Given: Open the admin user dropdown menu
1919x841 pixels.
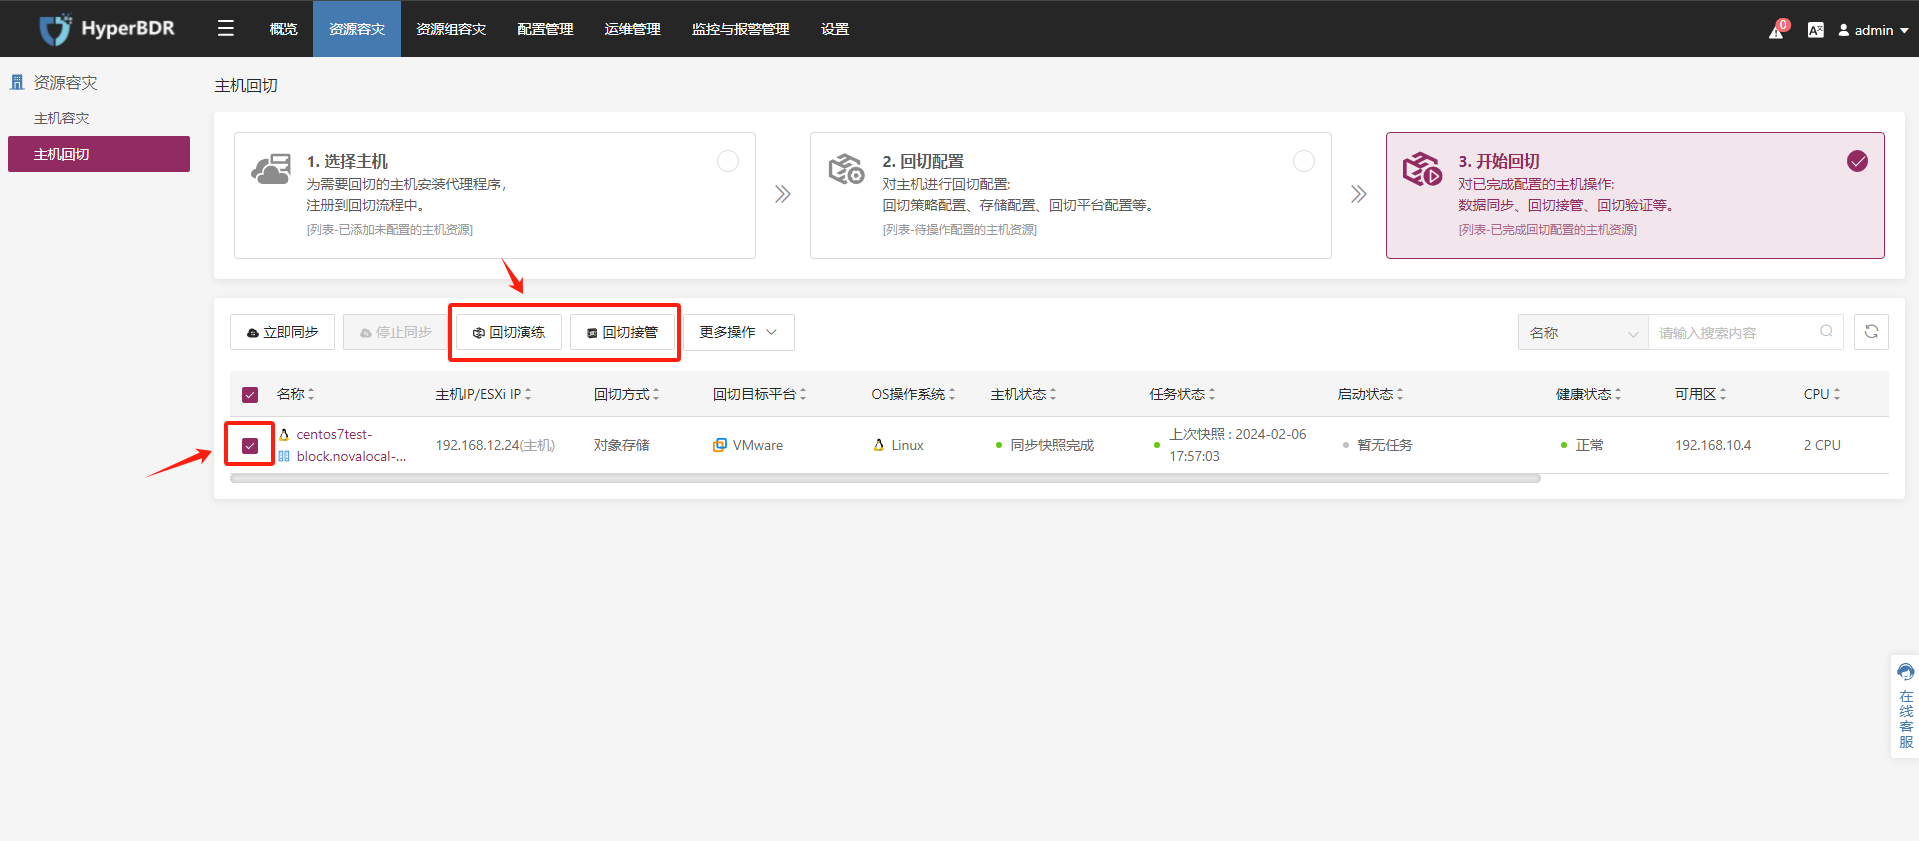Looking at the screenshot, I should 1873,30.
